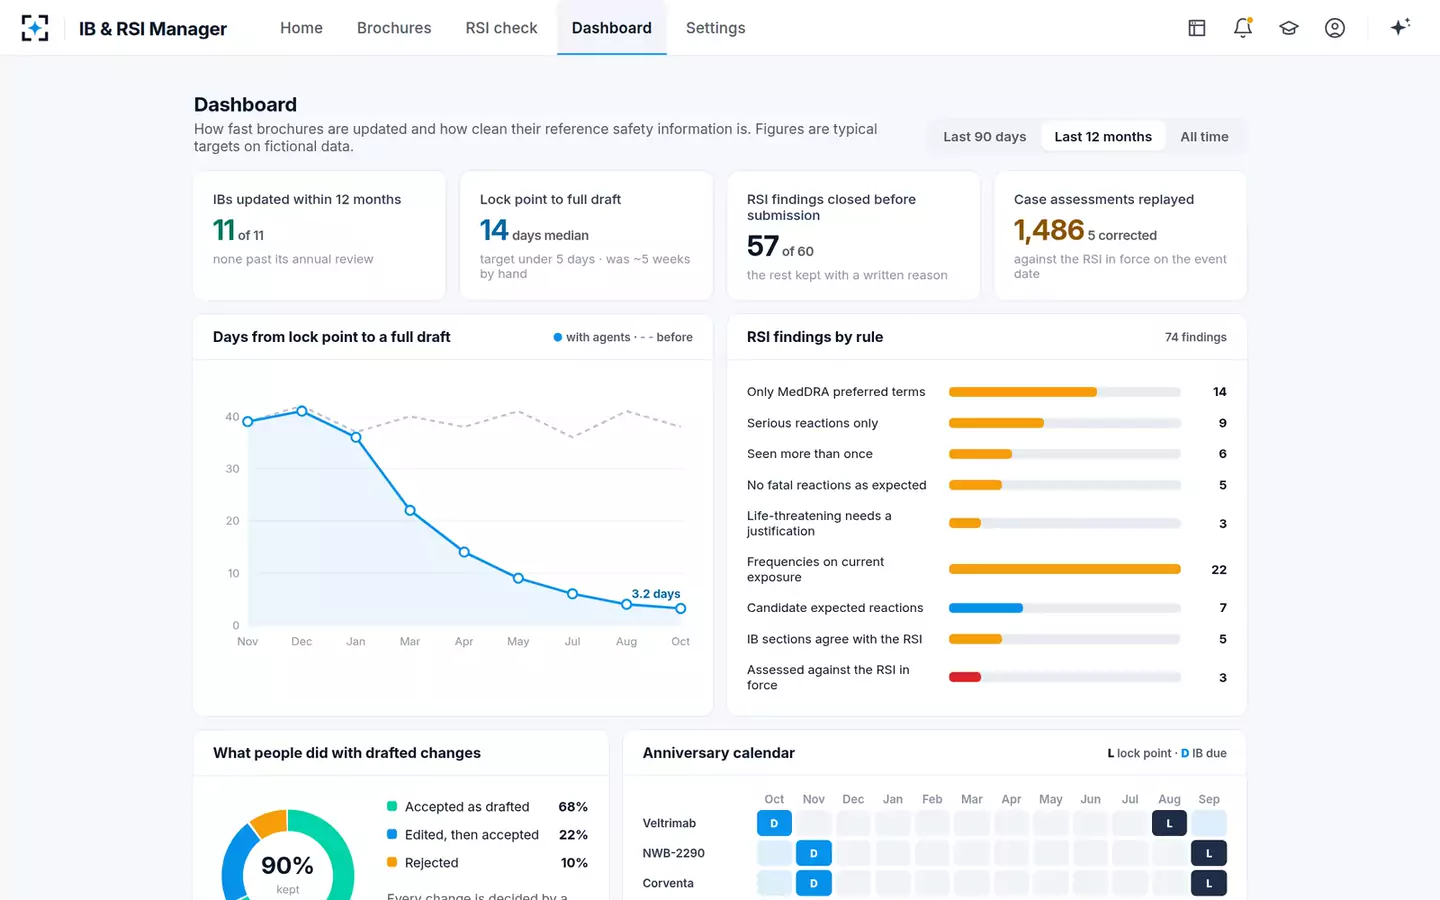The width and height of the screenshot is (1440, 900).
Task: Click Corventa's D marker in November
Action: pos(814,883)
